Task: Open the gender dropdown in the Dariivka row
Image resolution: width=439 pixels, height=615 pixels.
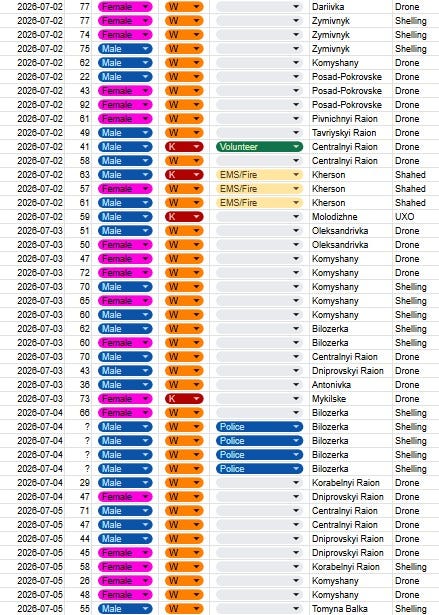Action: [125, 7]
